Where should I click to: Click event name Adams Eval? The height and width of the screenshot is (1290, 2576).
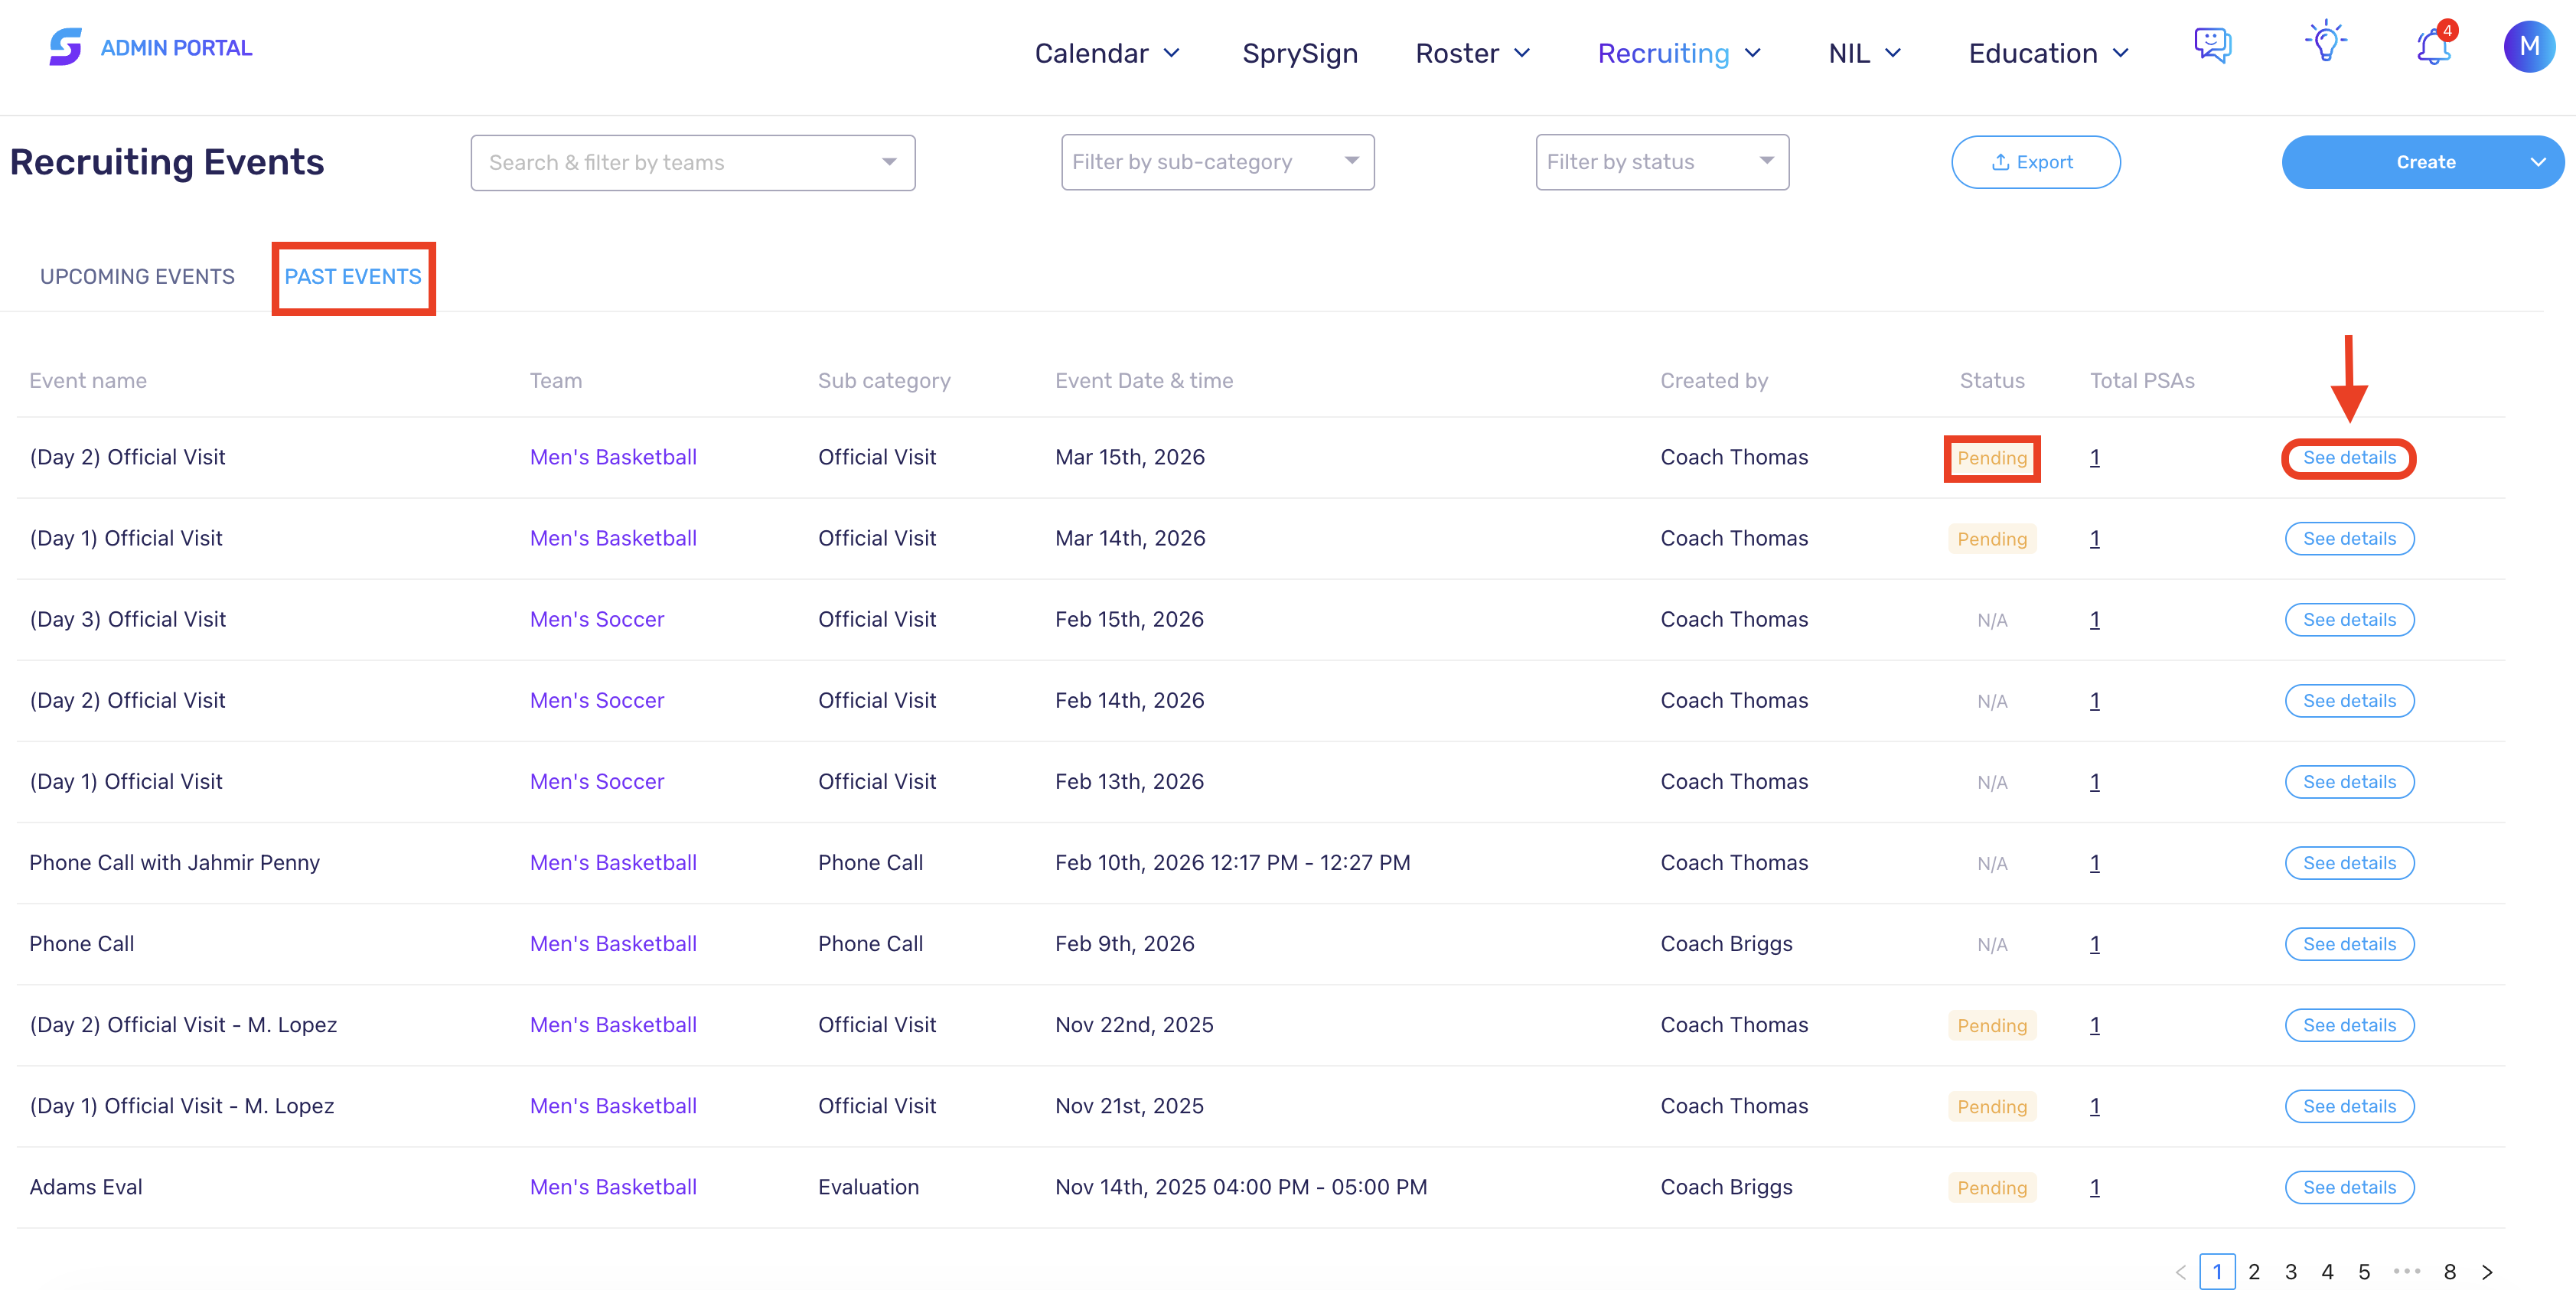pos(86,1187)
